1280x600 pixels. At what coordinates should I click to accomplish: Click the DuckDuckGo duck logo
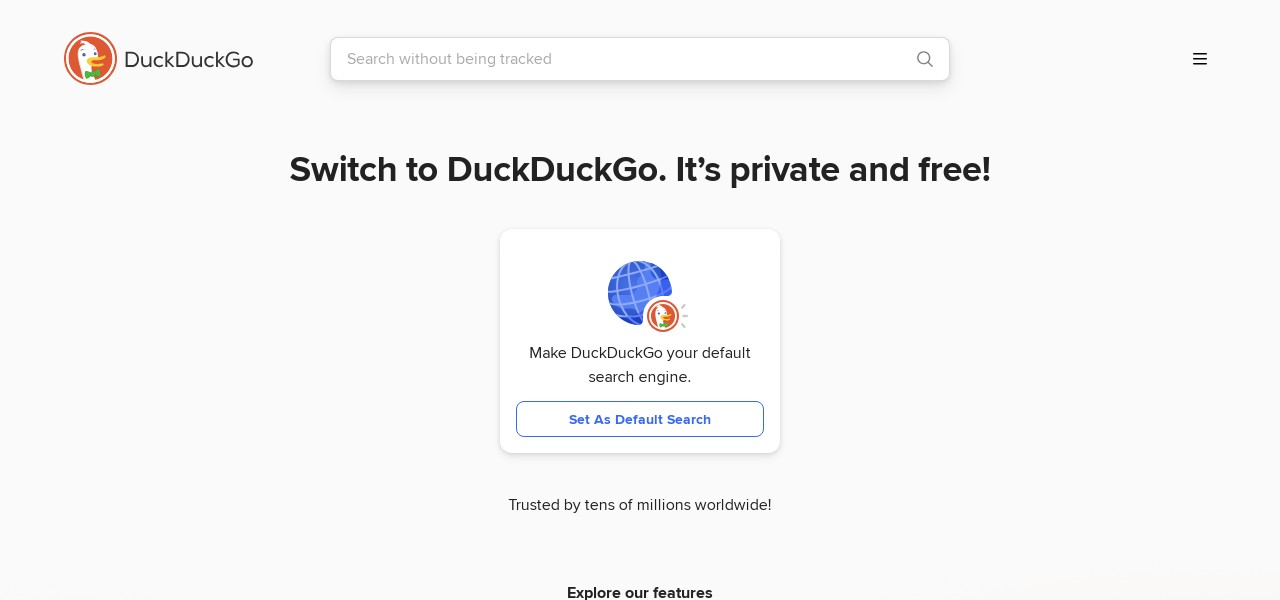pos(90,59)
